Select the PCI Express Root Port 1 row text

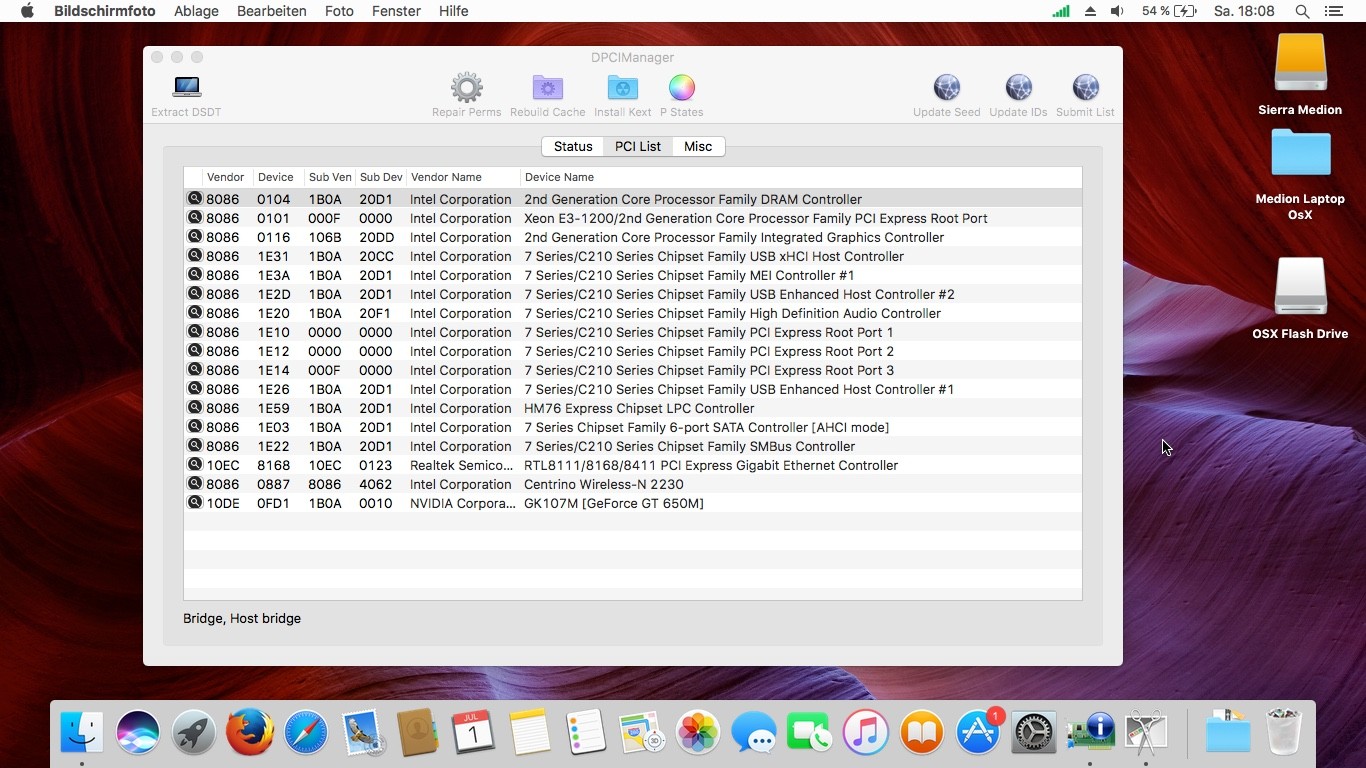point(709,332)
